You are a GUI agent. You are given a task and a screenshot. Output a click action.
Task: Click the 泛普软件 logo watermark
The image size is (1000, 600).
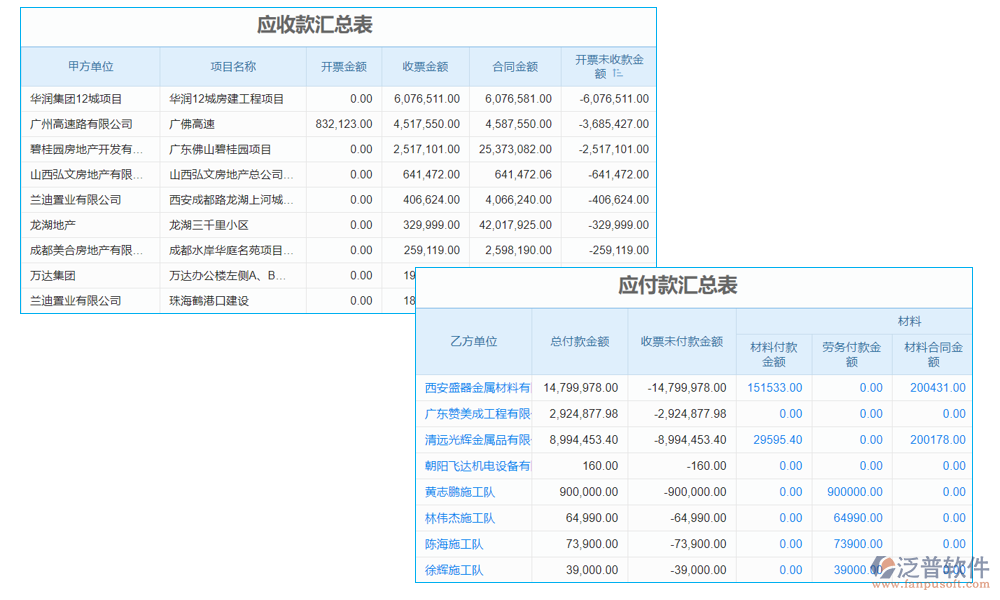pyautogui.click(x=932, y=566)
